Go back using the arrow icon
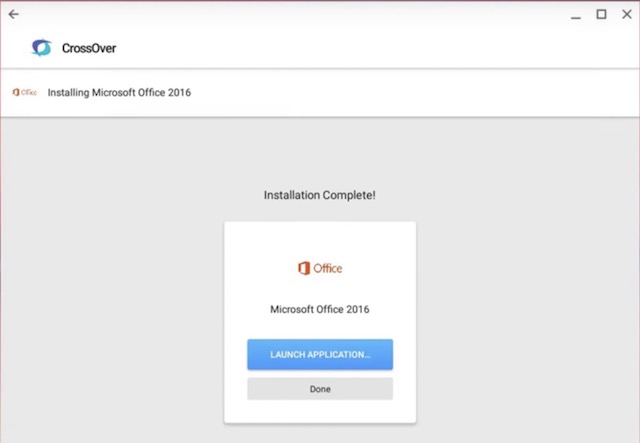The image size is (640, 443). [x=13, y=14]
